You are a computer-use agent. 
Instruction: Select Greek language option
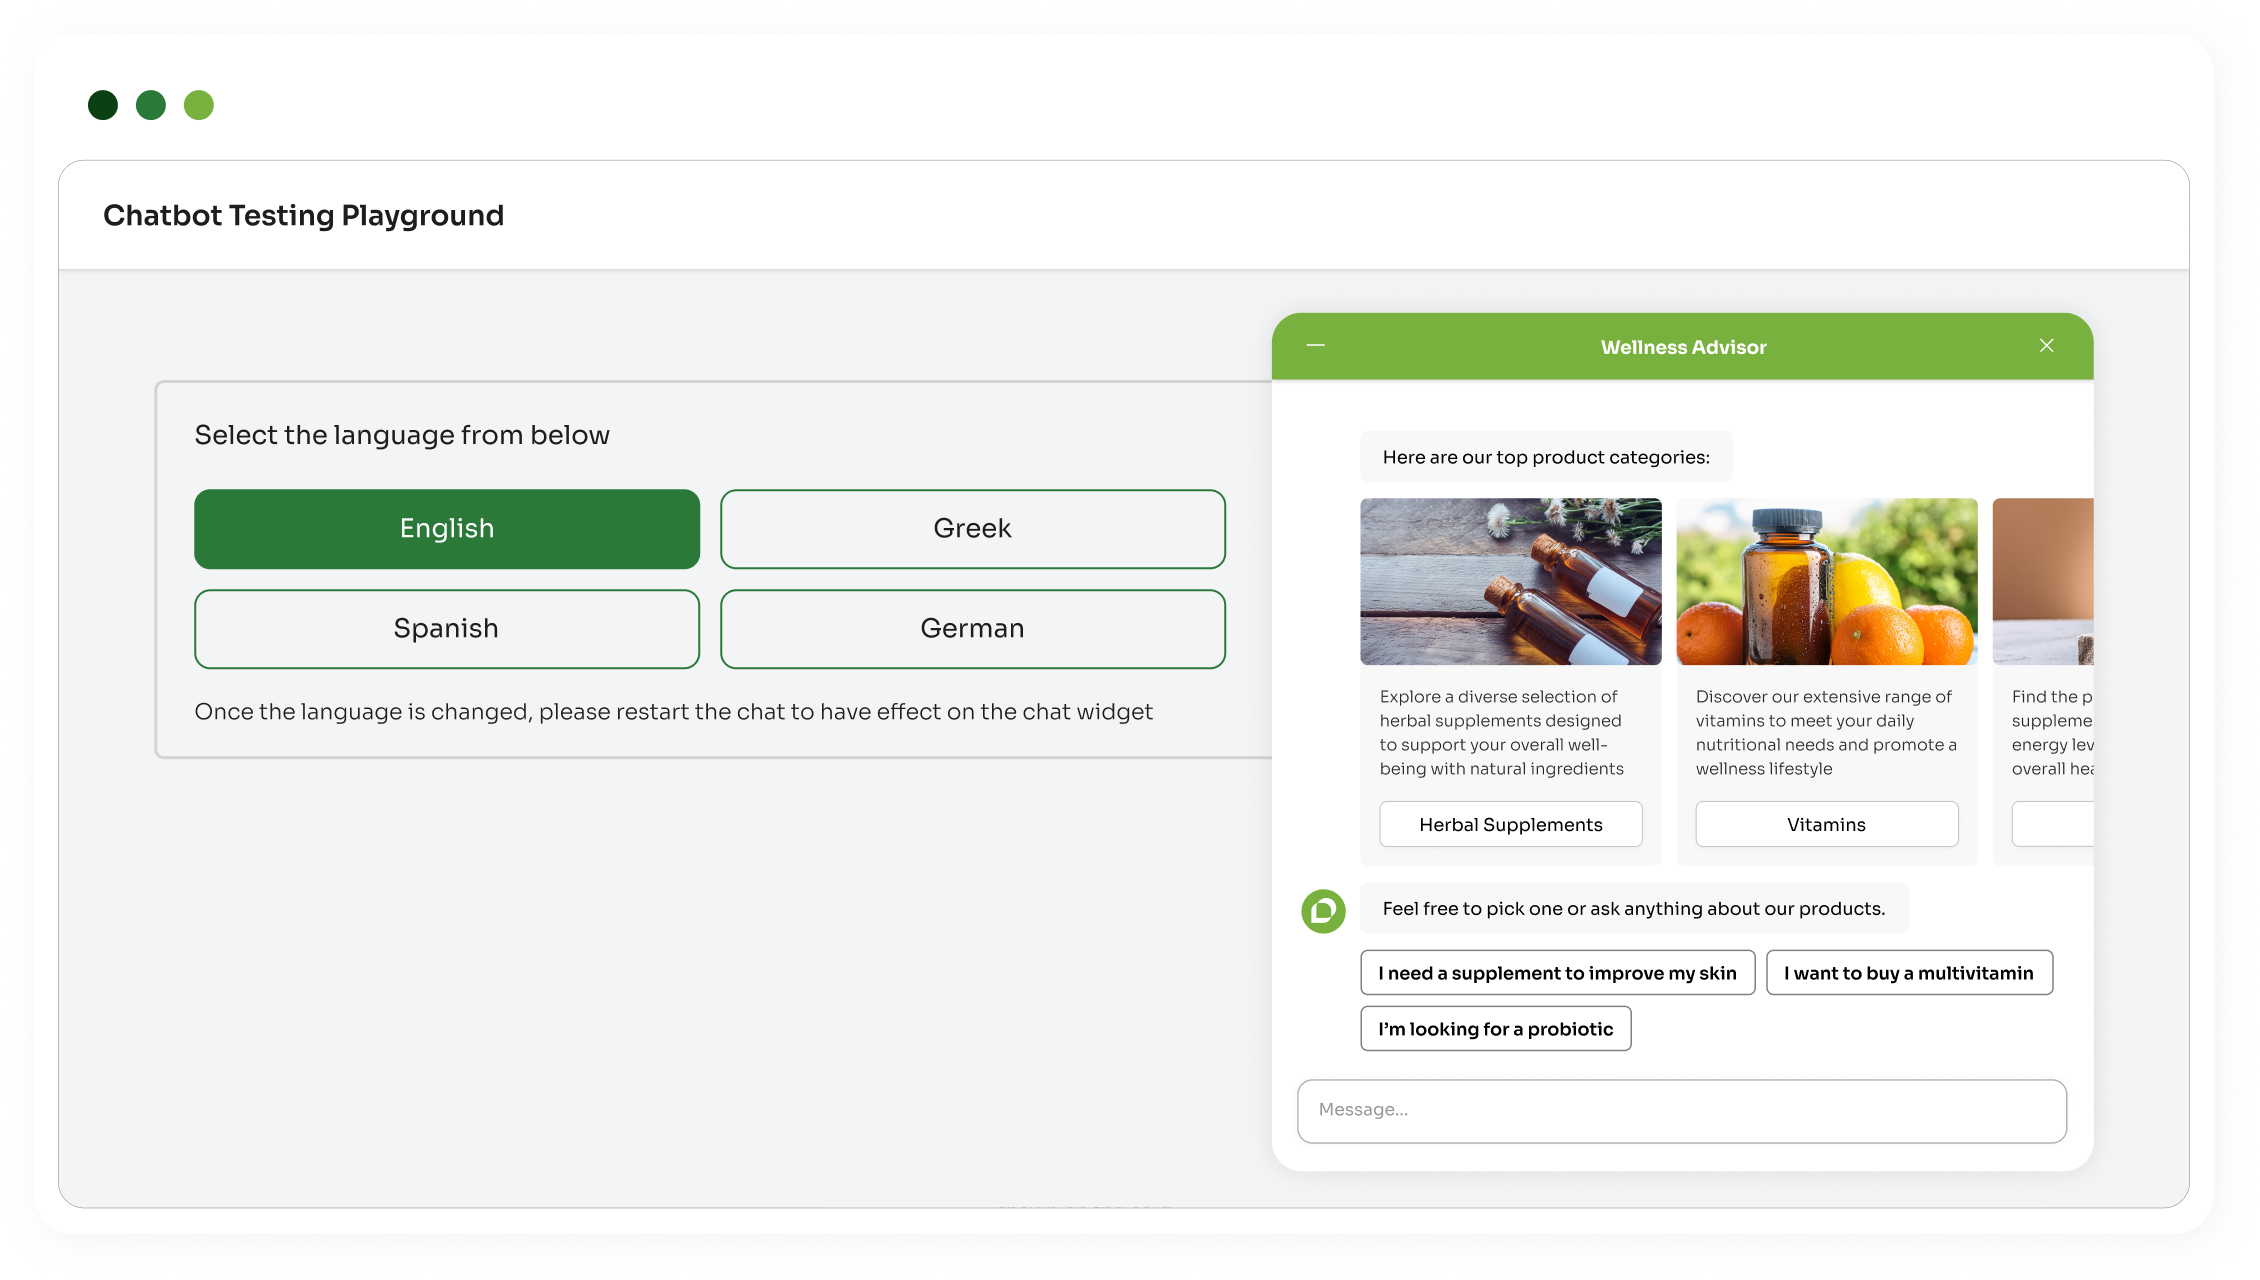(973, 529)
